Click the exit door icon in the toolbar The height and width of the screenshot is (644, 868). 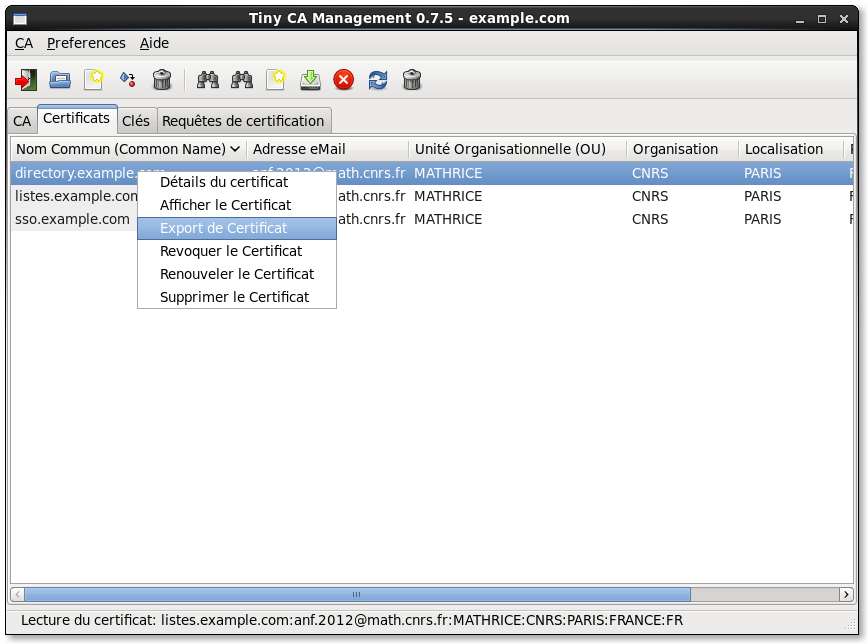[x=25, y=80]
